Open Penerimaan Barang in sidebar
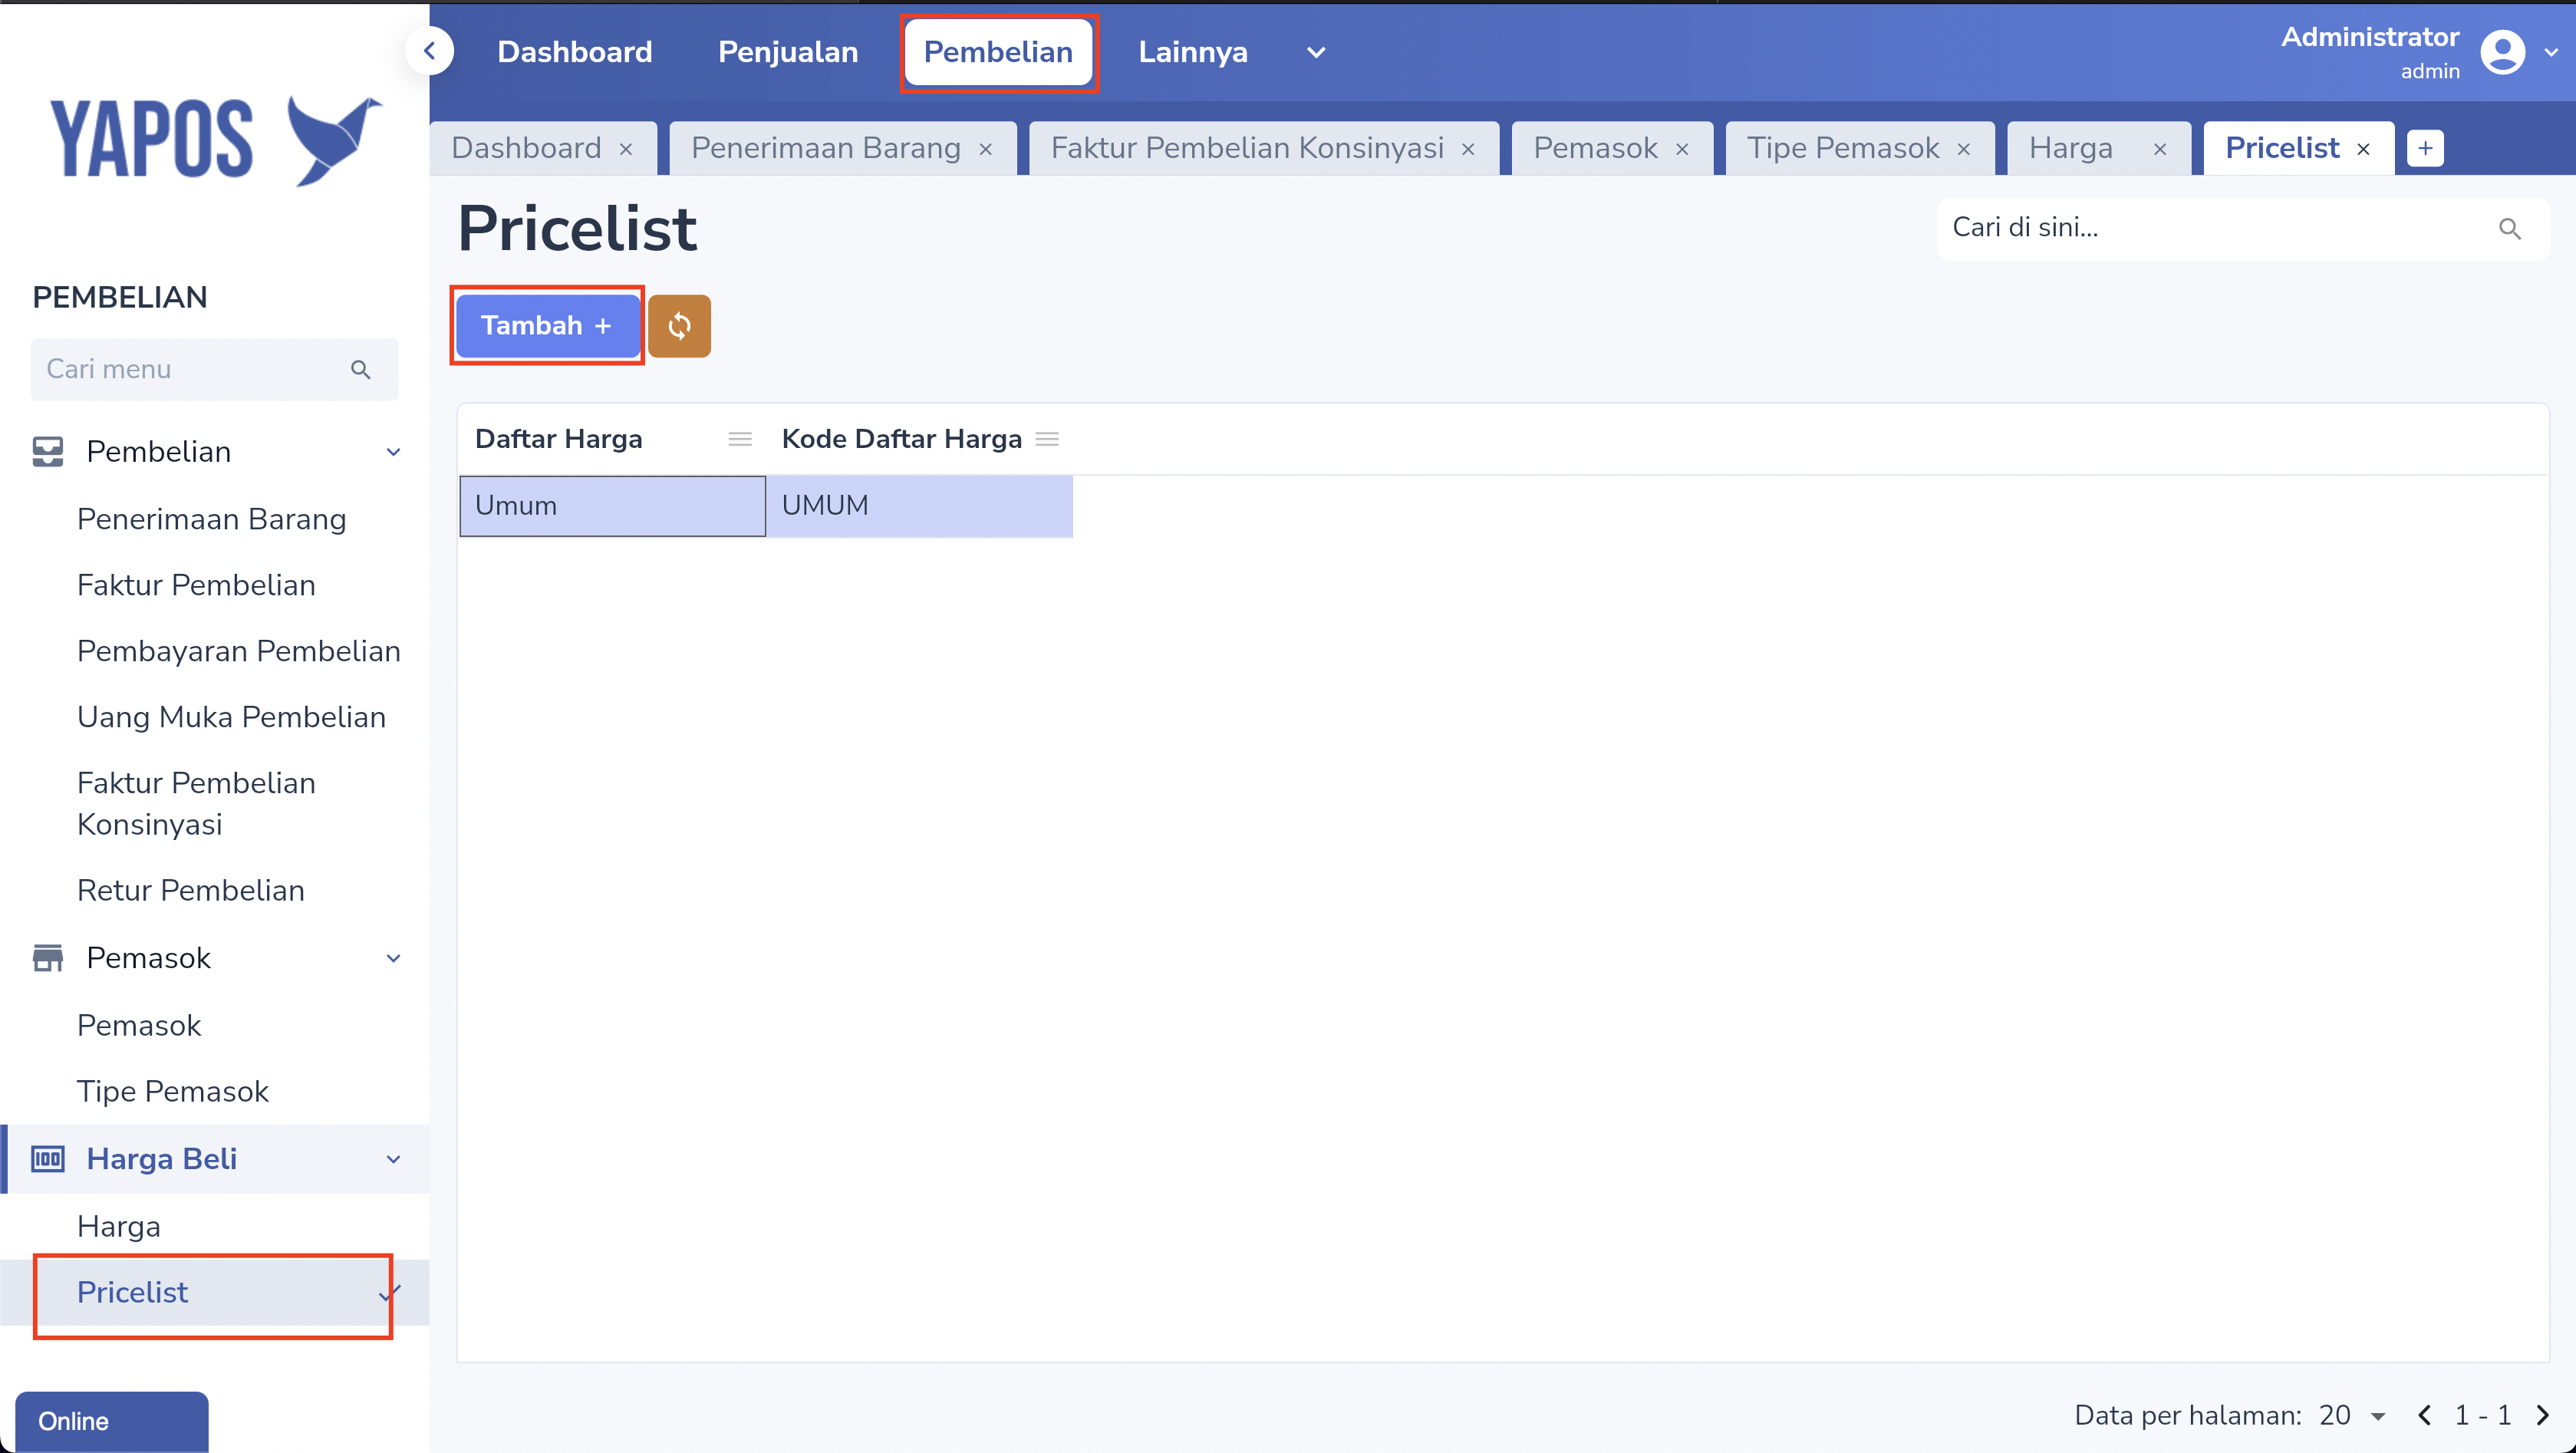This screenshot has height=1453, width=2576. (x=212, y=519)
